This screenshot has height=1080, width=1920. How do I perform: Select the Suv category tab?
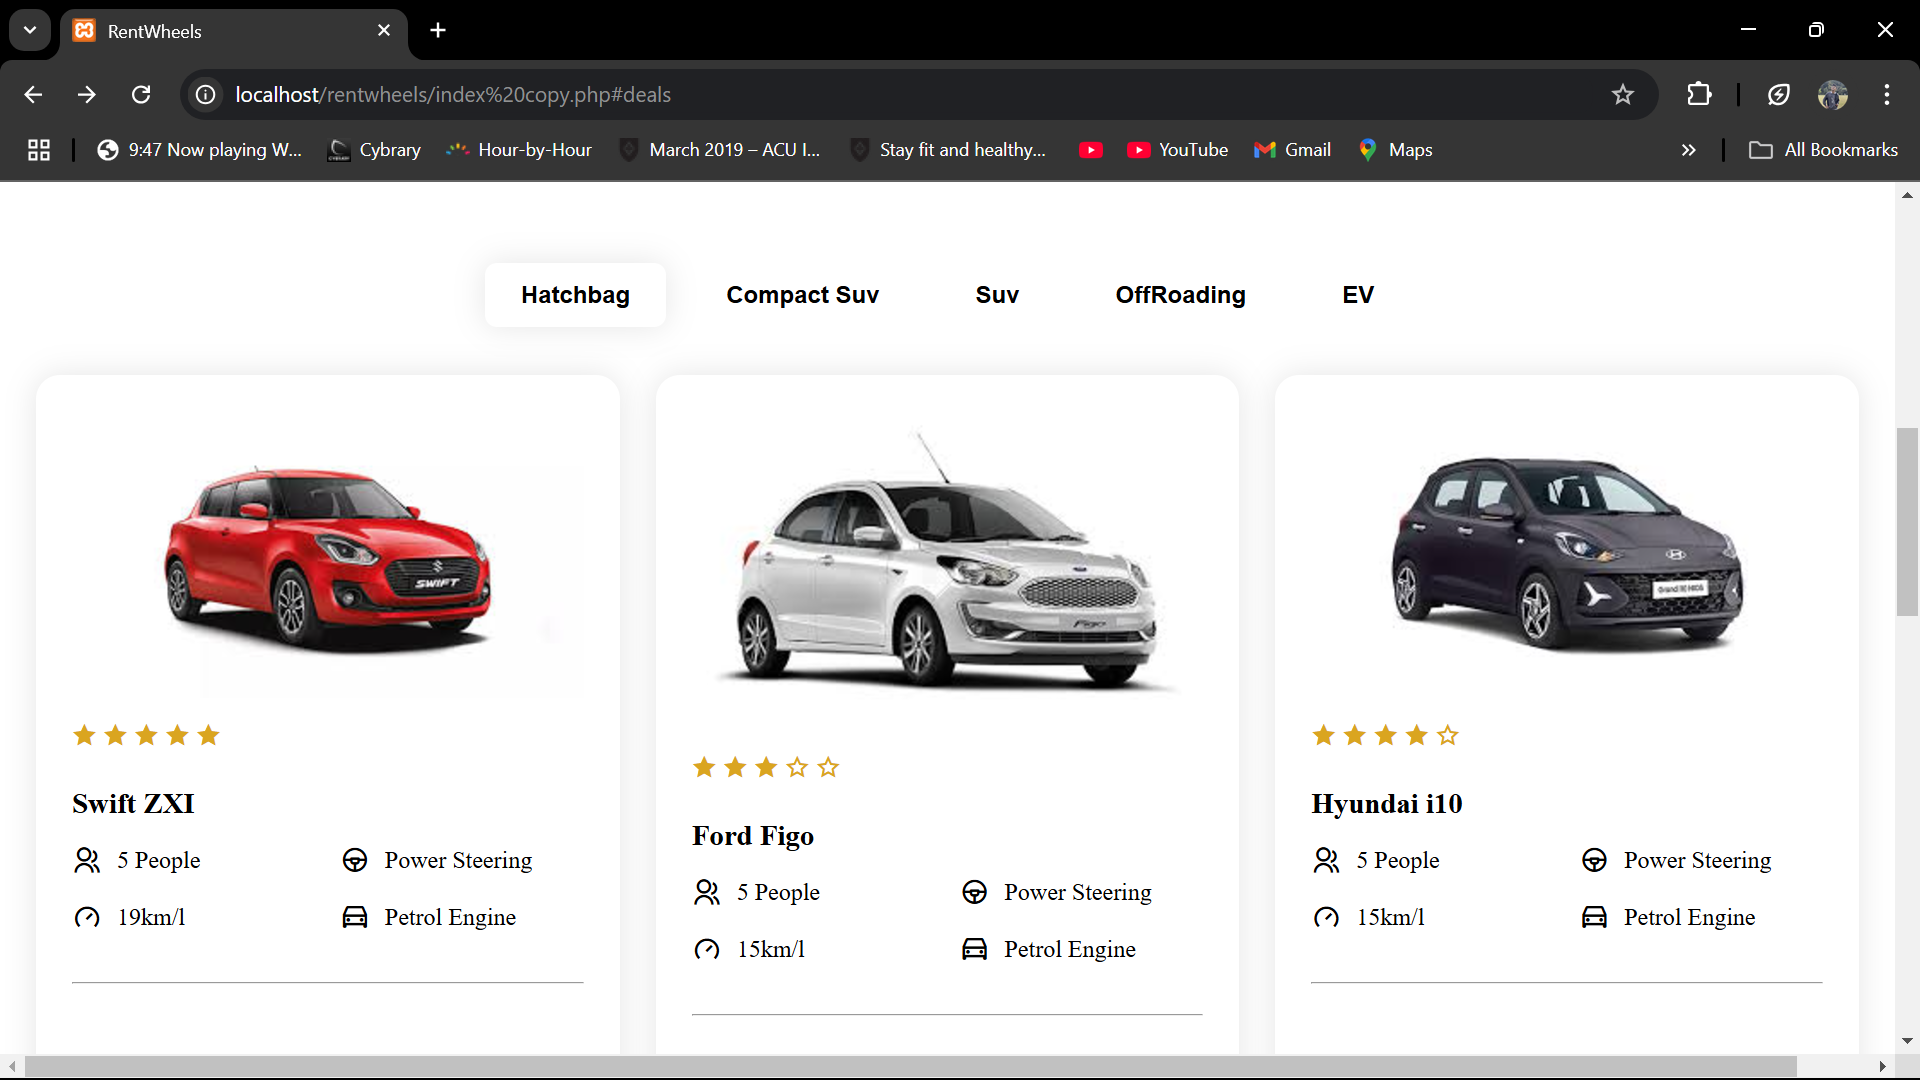pos(997,295)
